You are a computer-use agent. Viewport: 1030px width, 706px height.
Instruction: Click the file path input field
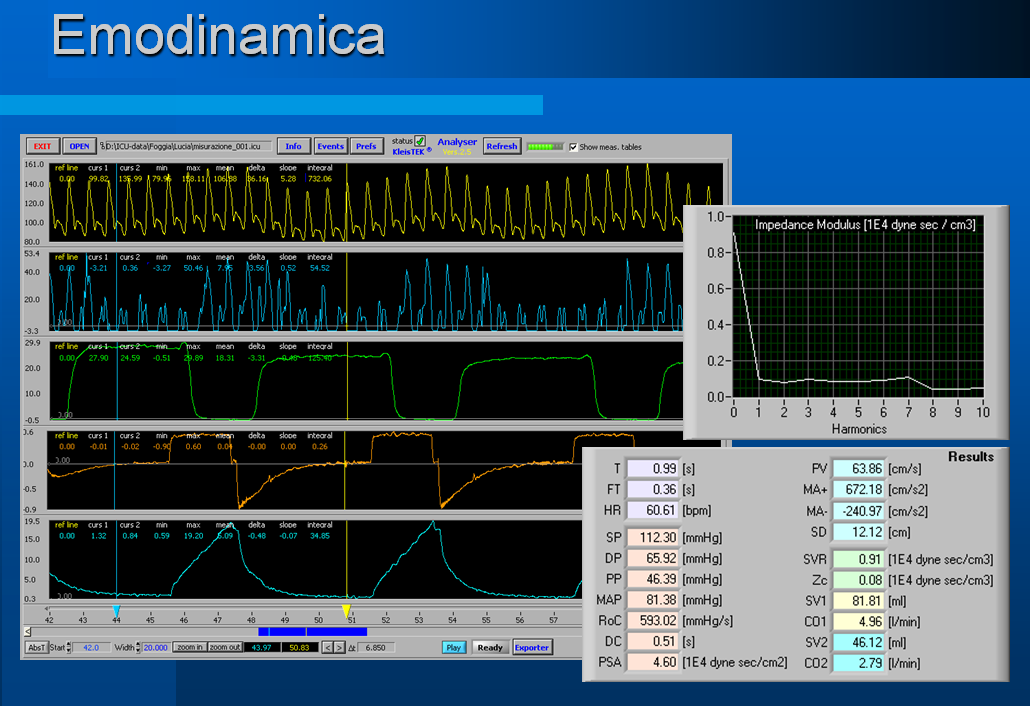click(x=184, y=146)
